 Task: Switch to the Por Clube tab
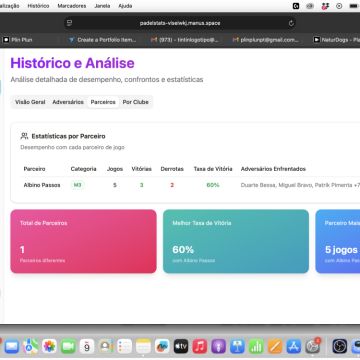click(136, 102)
